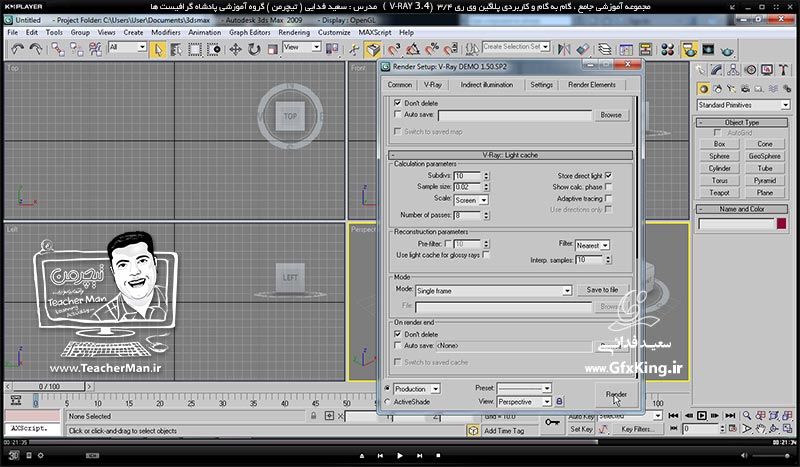This screenshot has height=467, width=800.
Task: Select the Cameras category icon
Action: pyautogui.click(x=745, y=89)
